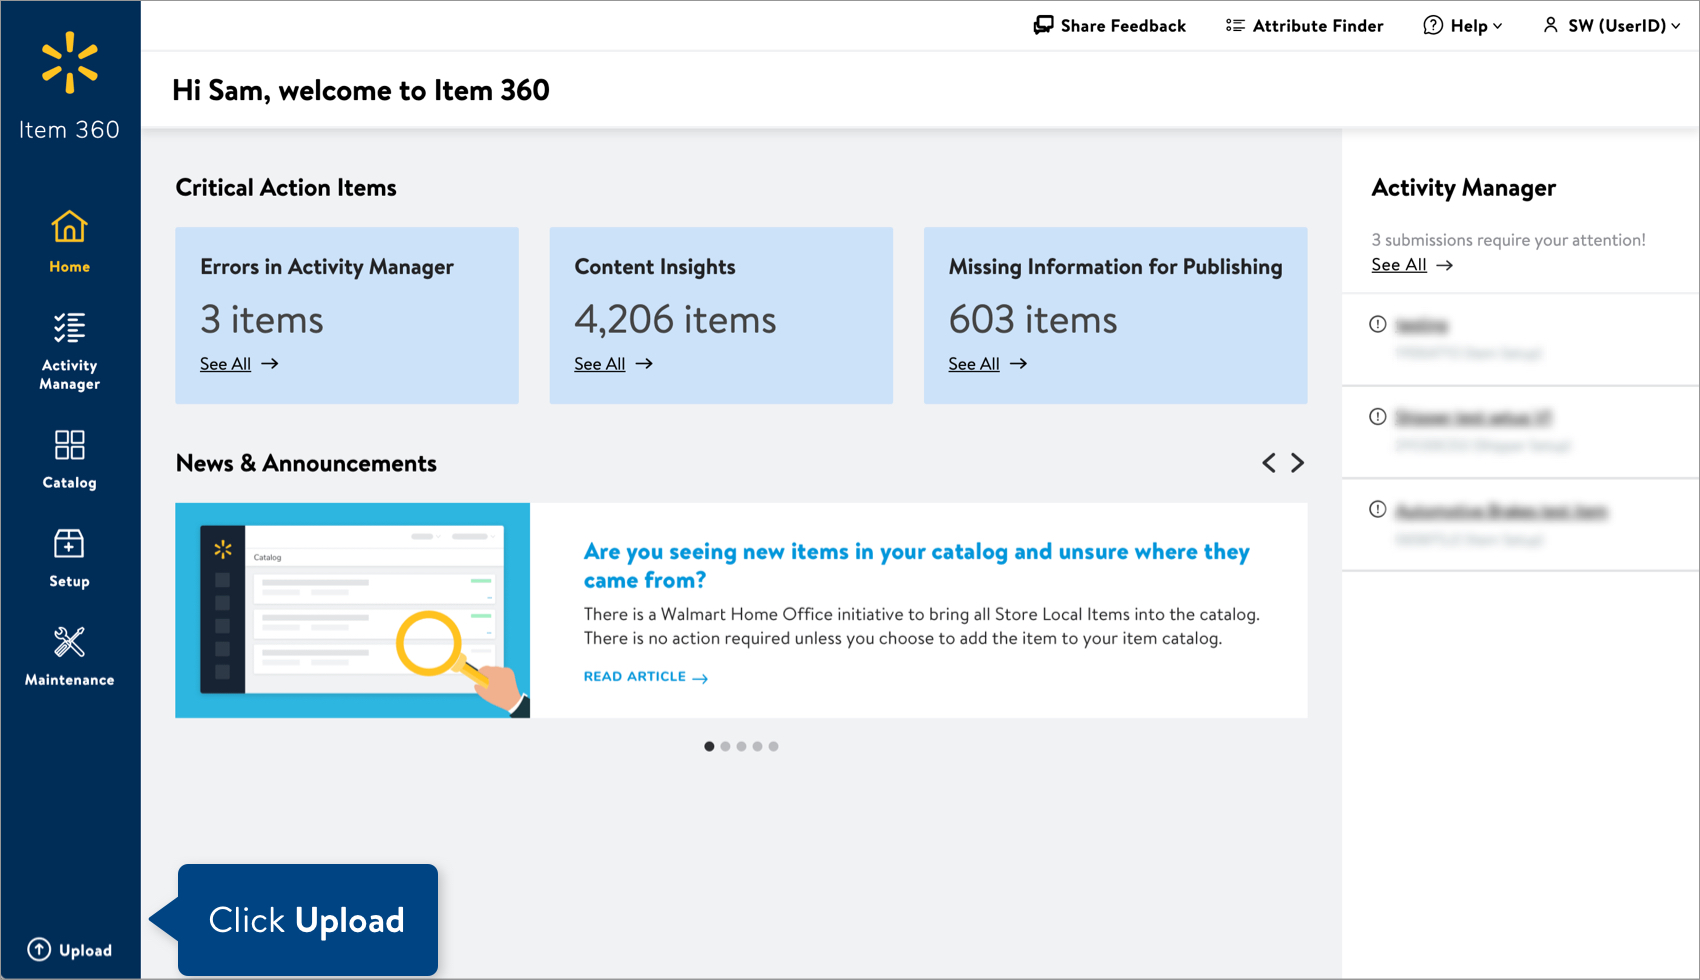This screenshot has width=1700, height=980.
Task: Open the Catalog grid icon
Action: click(x=69, y=445)
